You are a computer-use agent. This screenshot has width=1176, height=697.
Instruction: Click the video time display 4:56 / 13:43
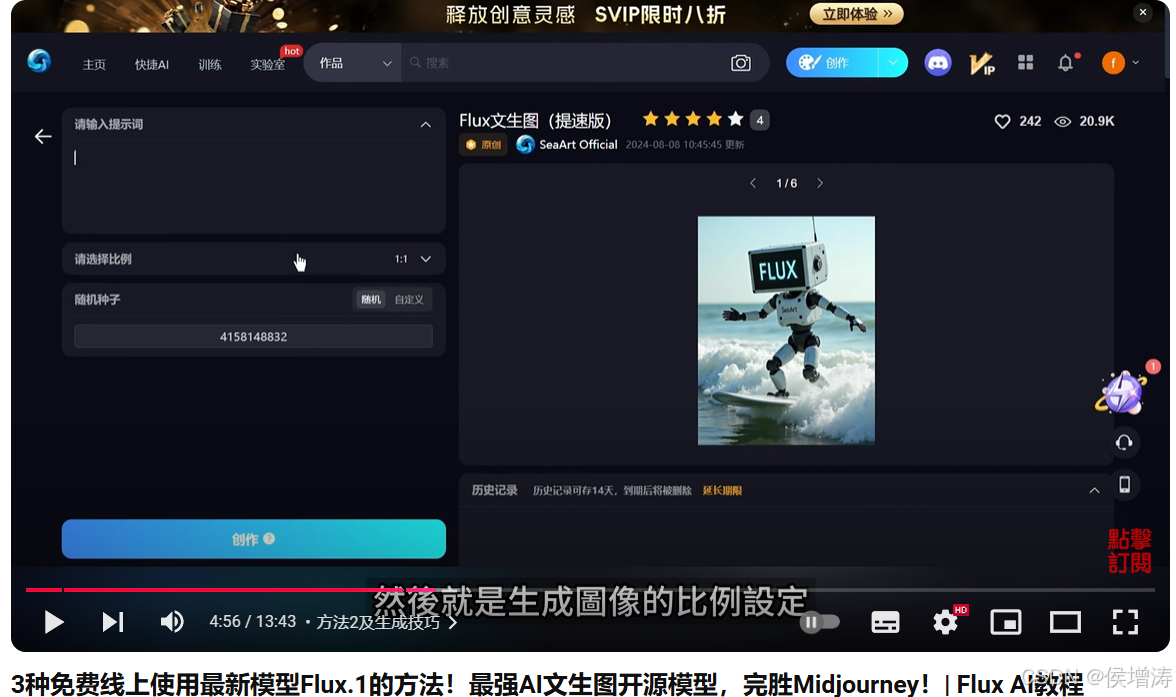pos(253,622)
